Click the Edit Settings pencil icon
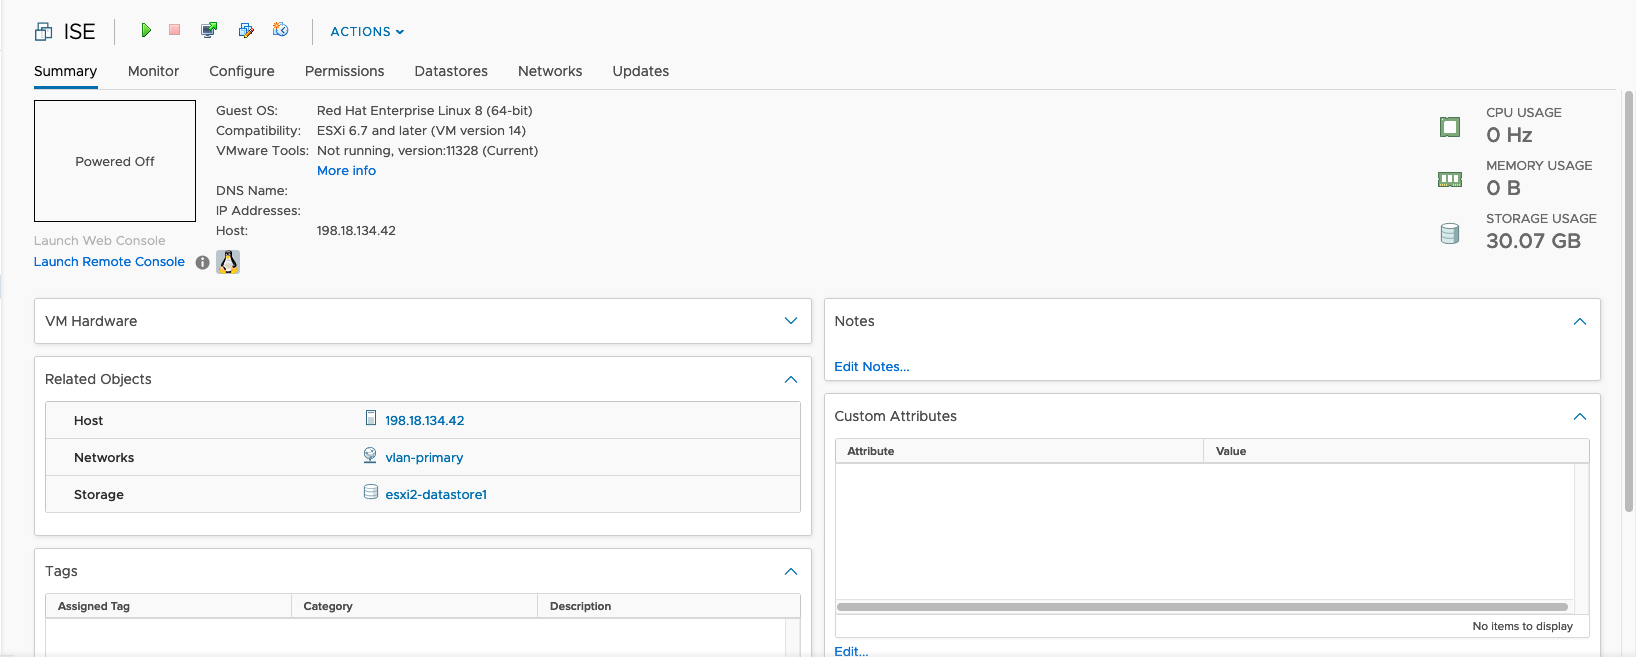 click(246, 30)
